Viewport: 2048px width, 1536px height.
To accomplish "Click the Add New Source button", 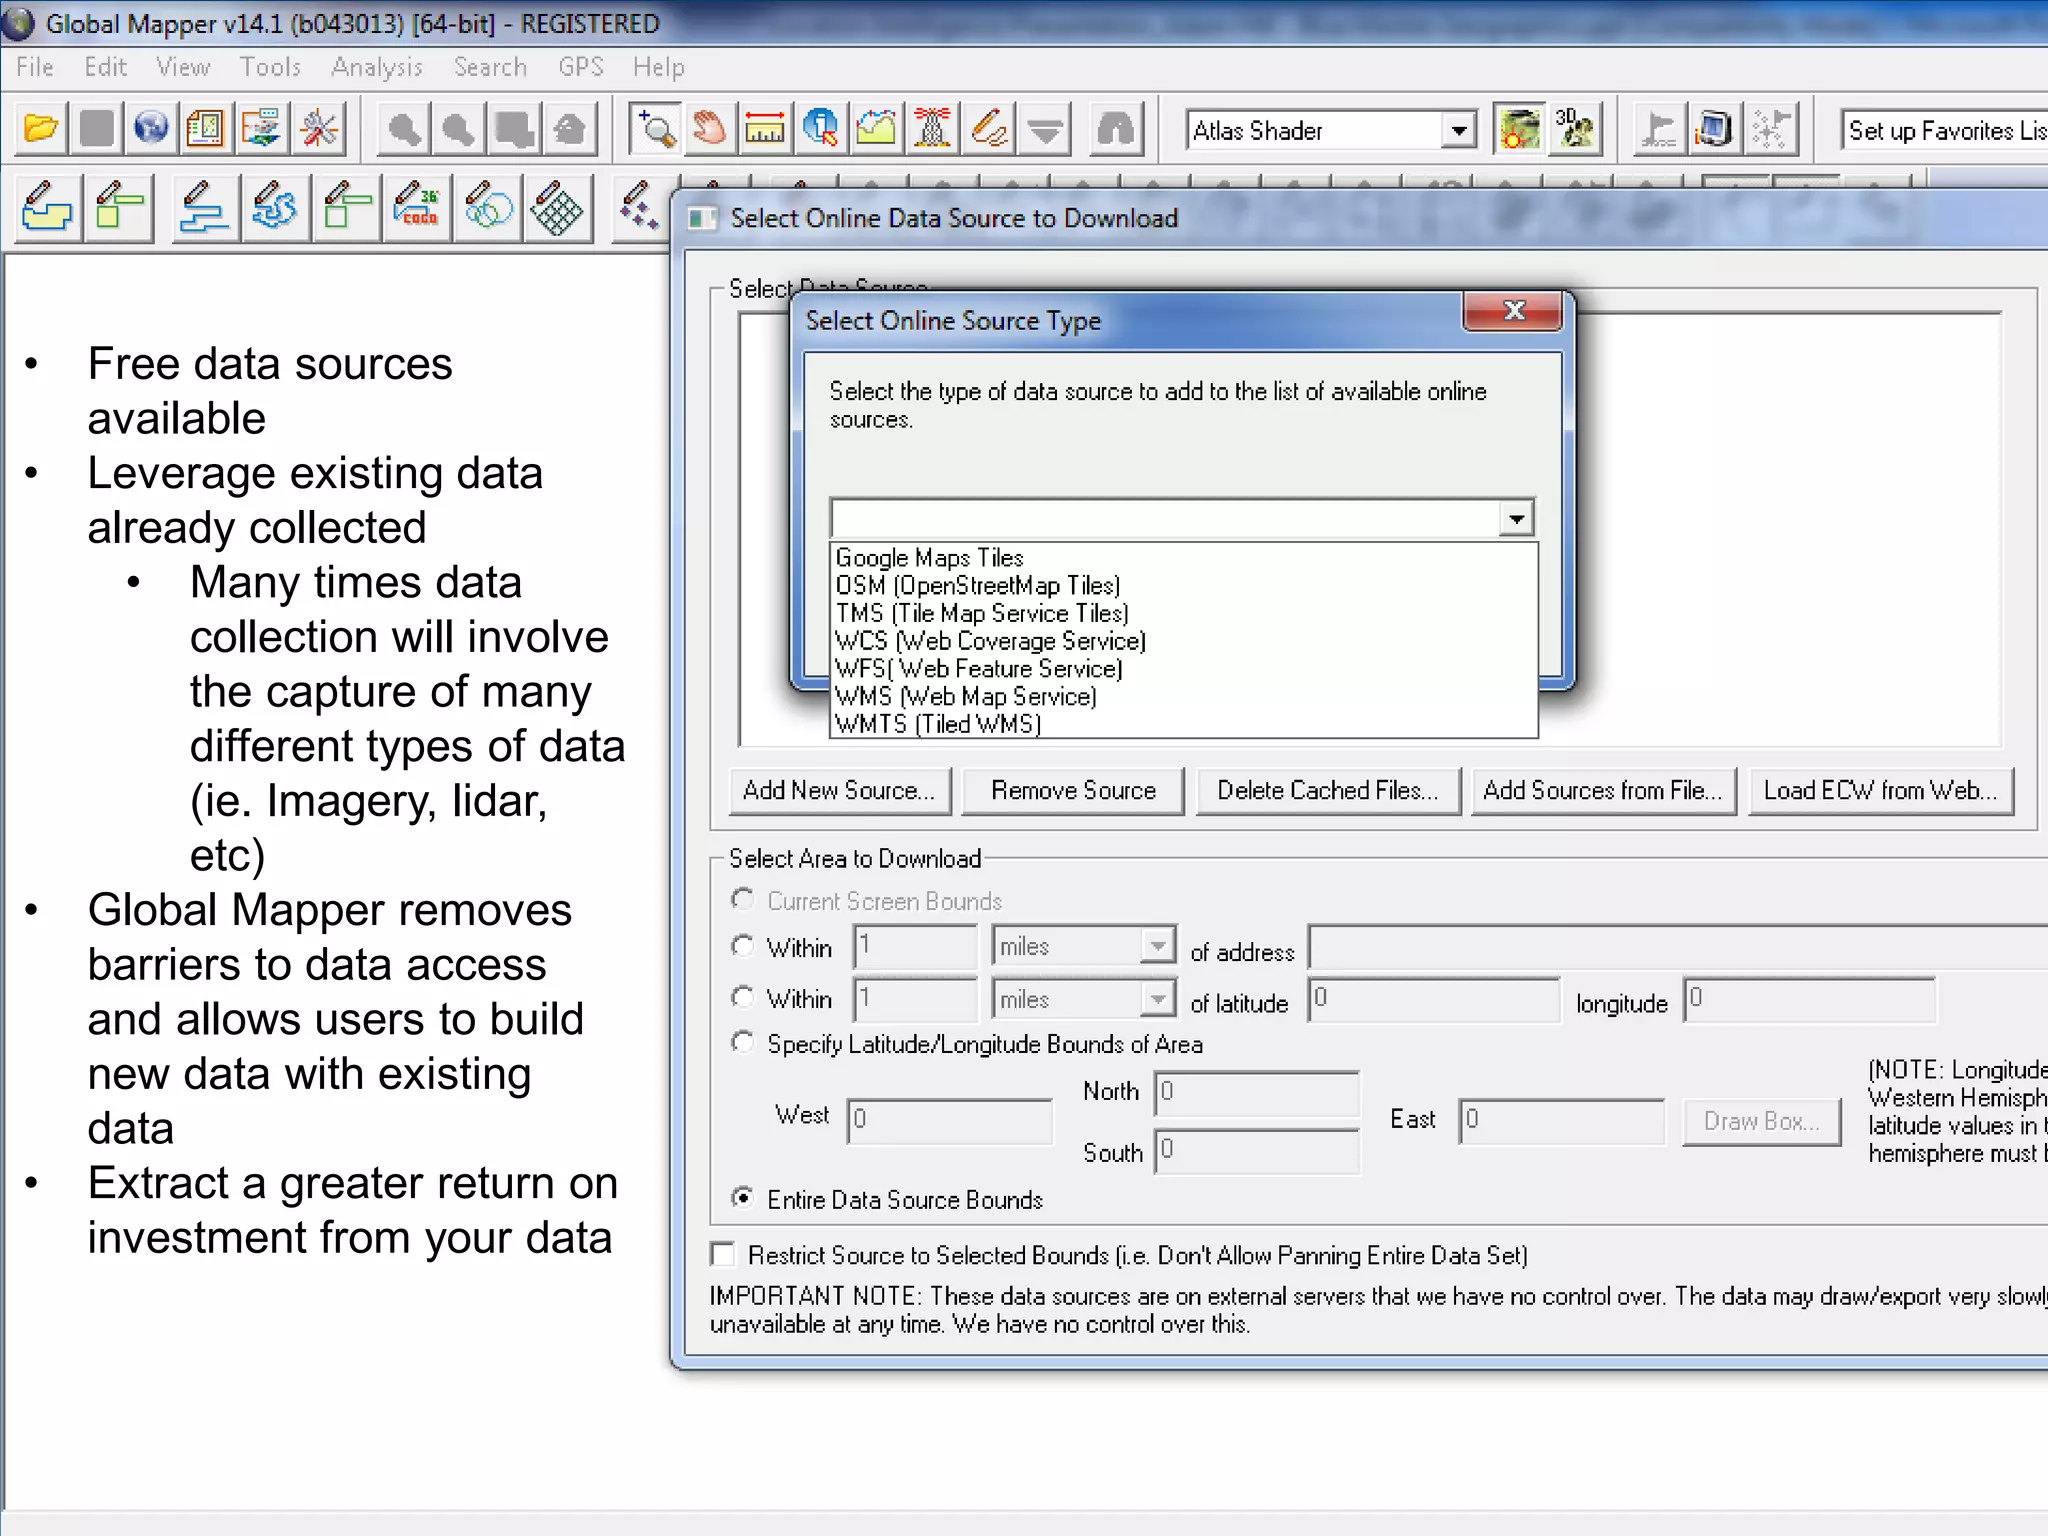I will point(839,791).
